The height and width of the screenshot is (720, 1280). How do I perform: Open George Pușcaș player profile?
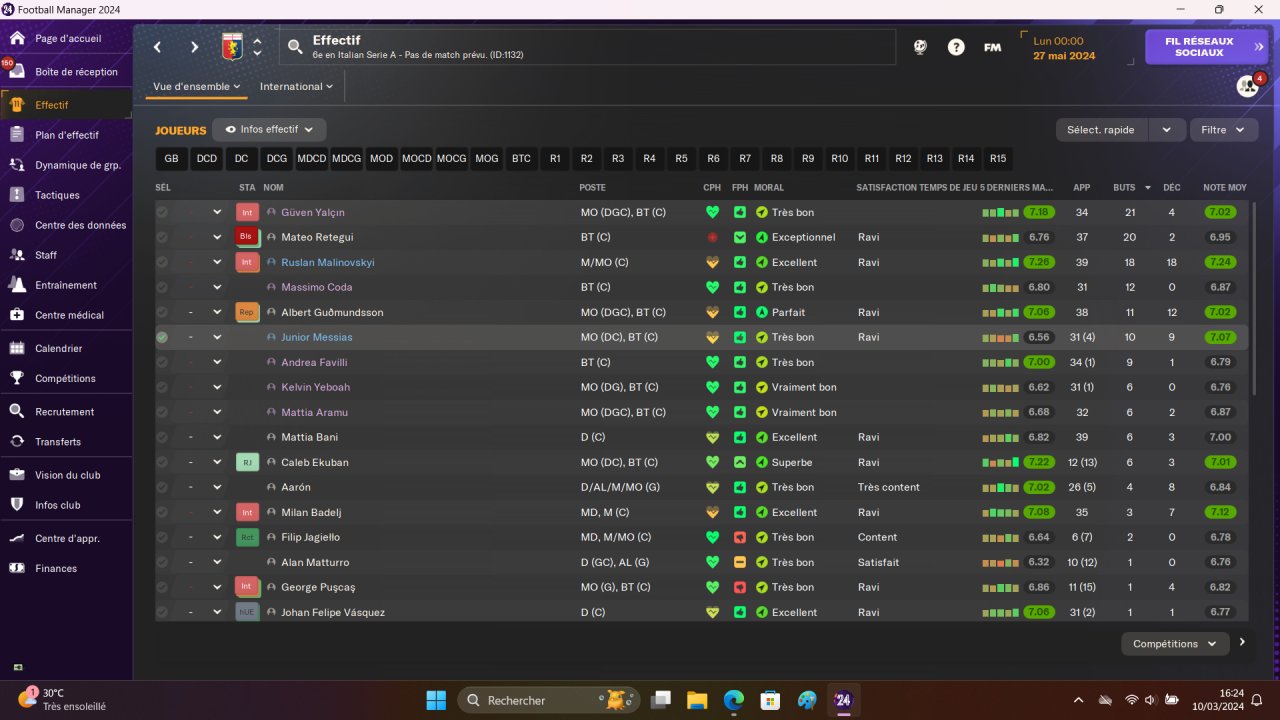point(318,587)
